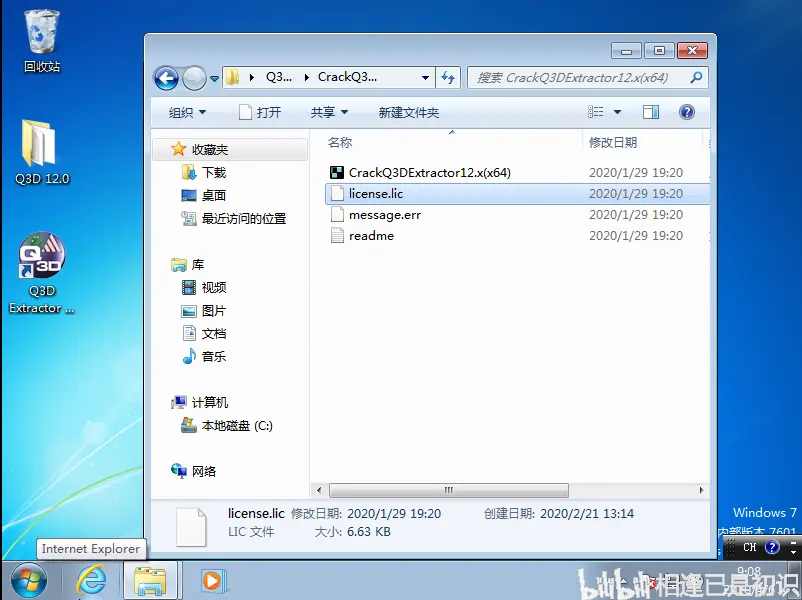Select 计算机 in navigation pane
The image size is (802, 600).
coord(210,403)
